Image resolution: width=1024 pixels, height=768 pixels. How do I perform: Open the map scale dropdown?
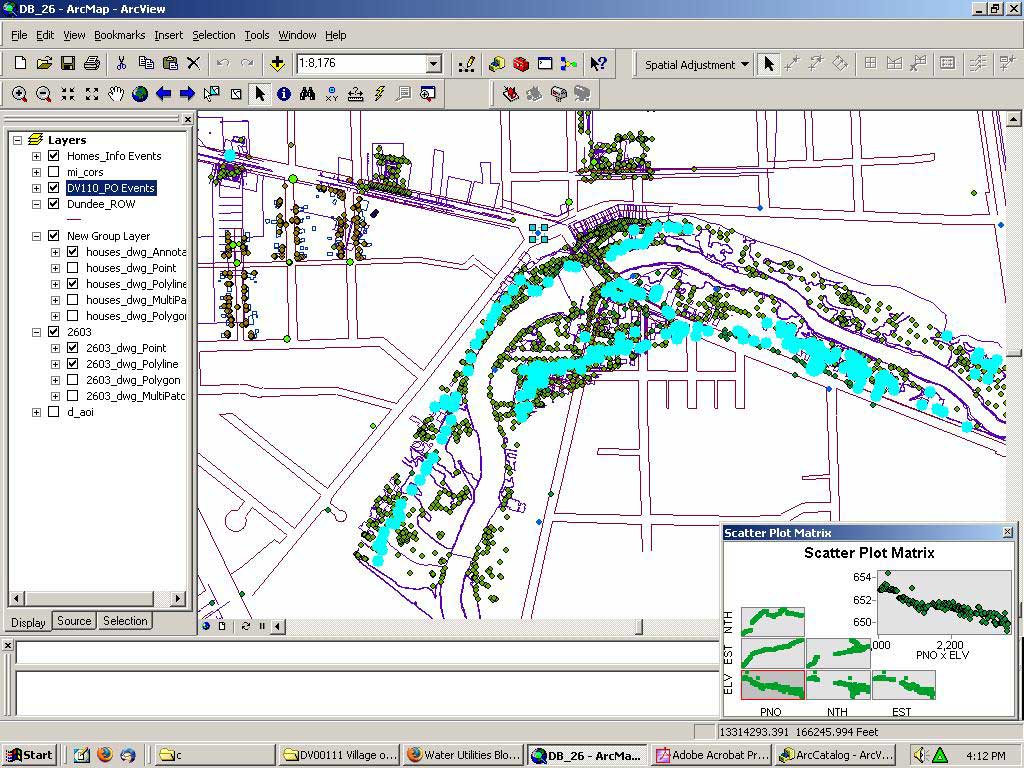[433, 64]
